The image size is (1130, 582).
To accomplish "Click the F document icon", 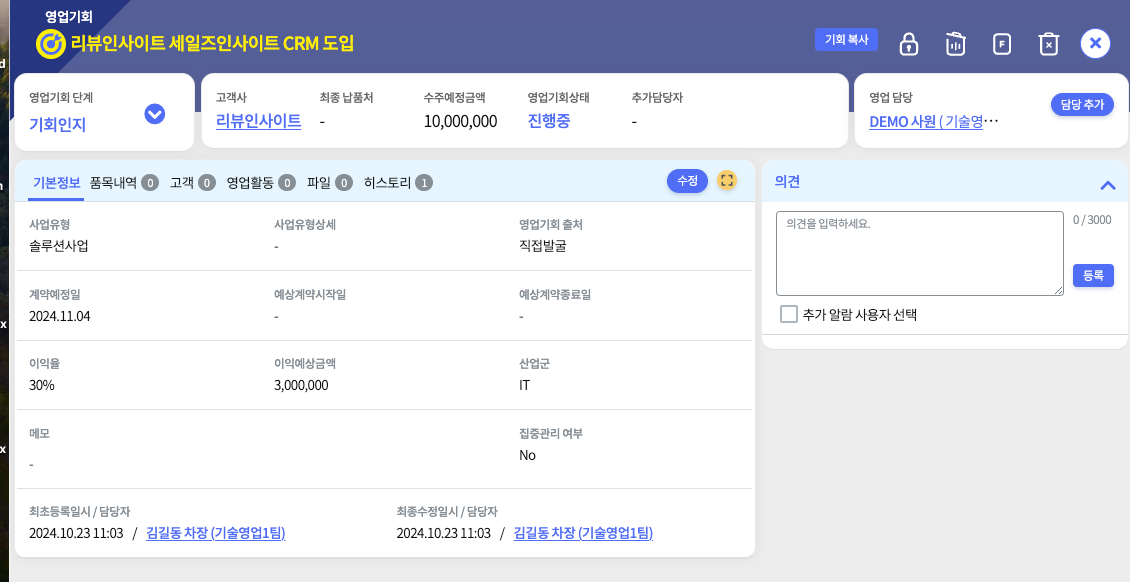I will (1001, 44).
